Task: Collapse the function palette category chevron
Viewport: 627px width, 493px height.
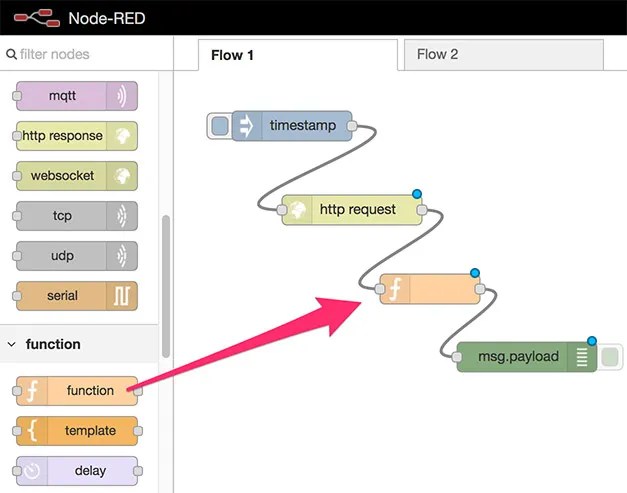Action: point(12,344)
